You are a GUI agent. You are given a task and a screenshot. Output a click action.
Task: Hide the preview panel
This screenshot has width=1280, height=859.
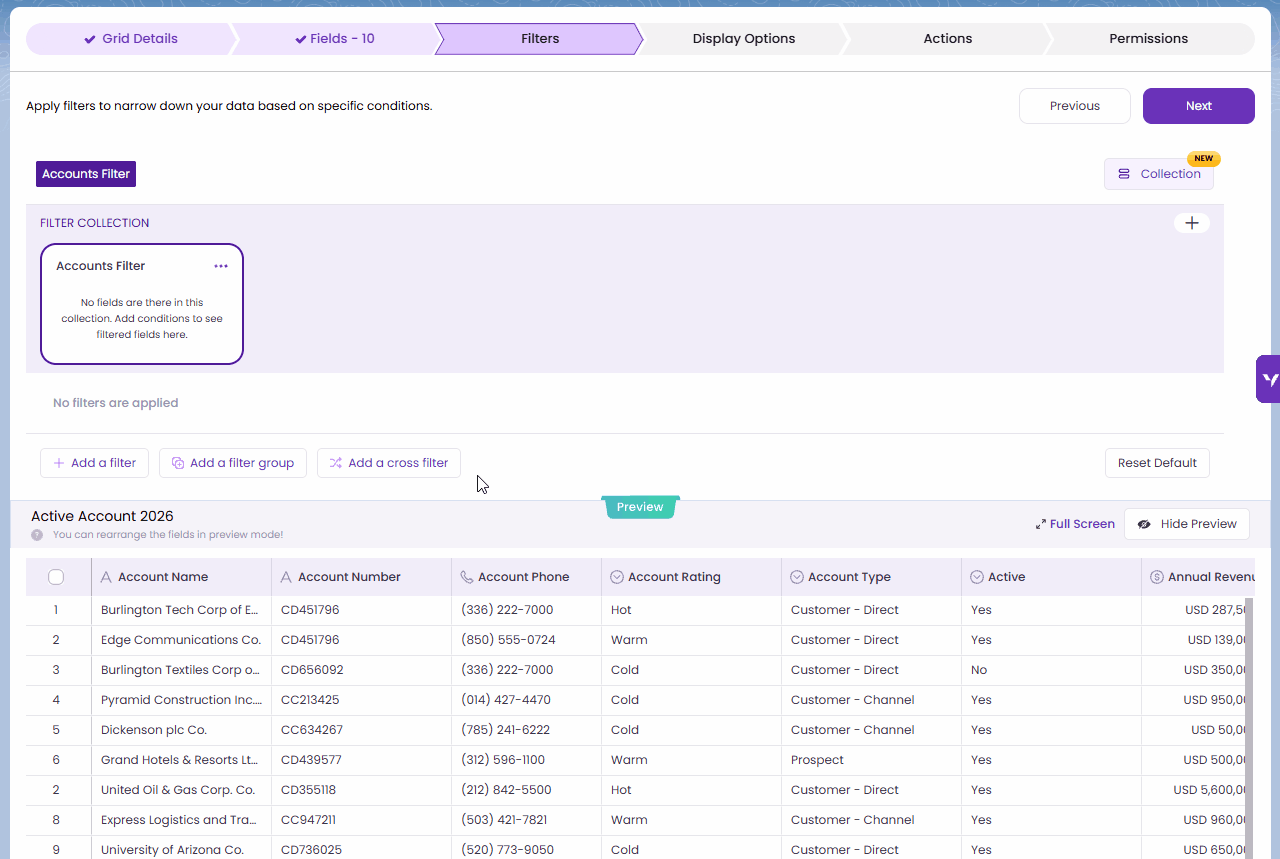pos(1187,524)
